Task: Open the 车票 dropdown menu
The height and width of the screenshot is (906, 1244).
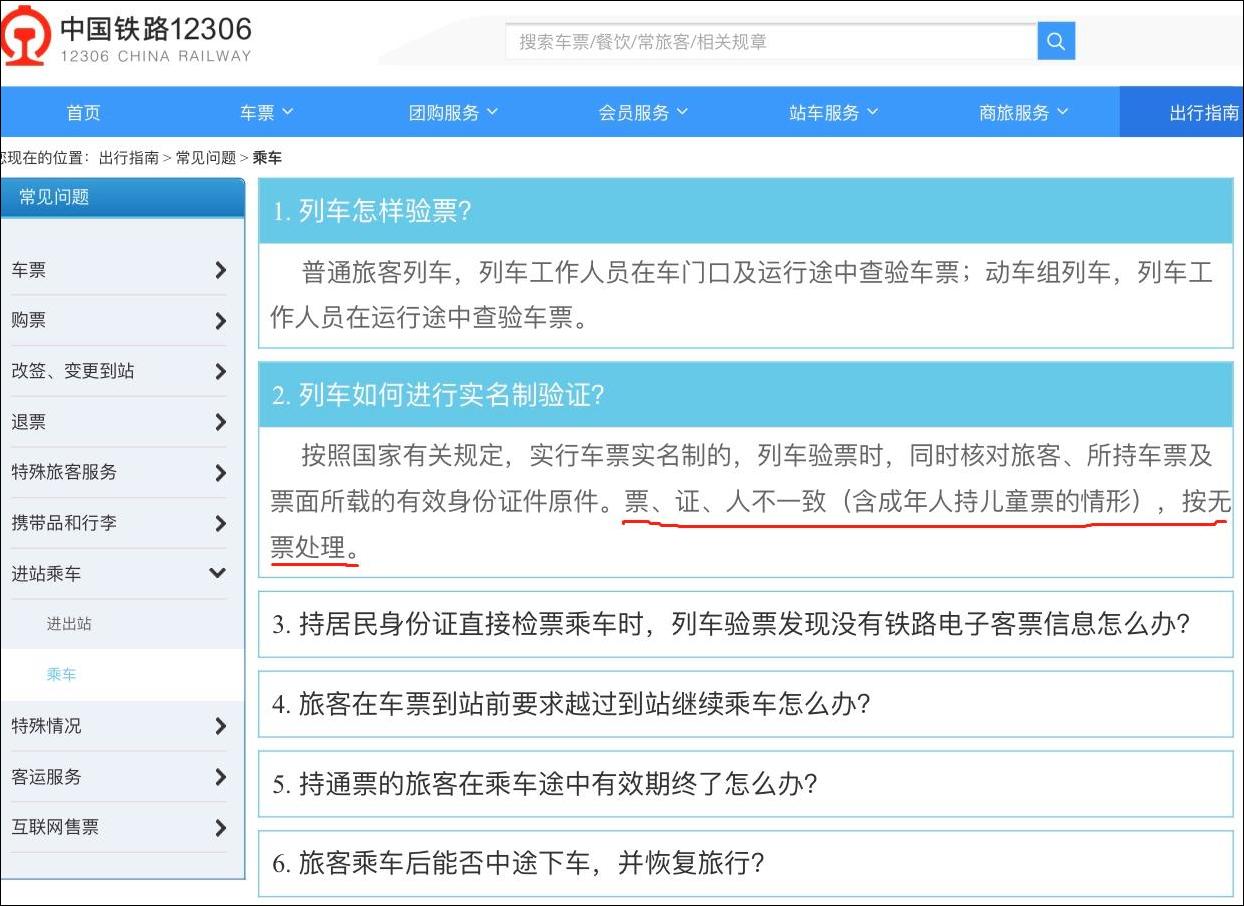Action: pos(266,113)
